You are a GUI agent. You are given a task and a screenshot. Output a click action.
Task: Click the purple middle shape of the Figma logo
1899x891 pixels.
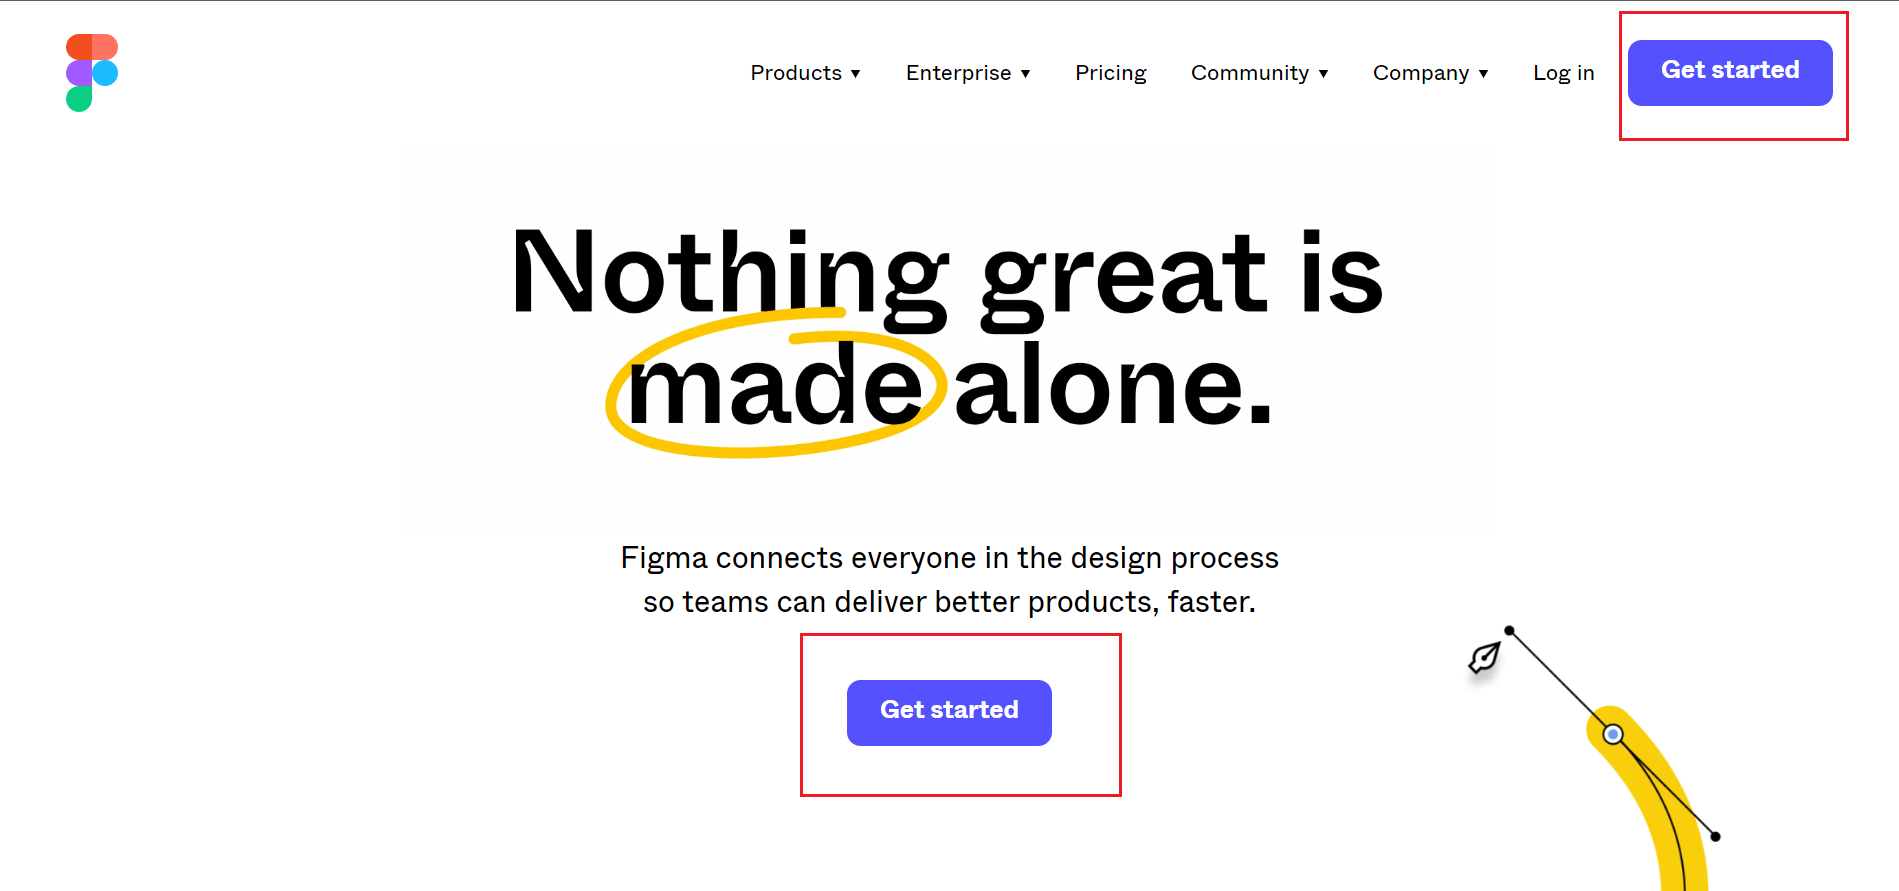(78, 72)
